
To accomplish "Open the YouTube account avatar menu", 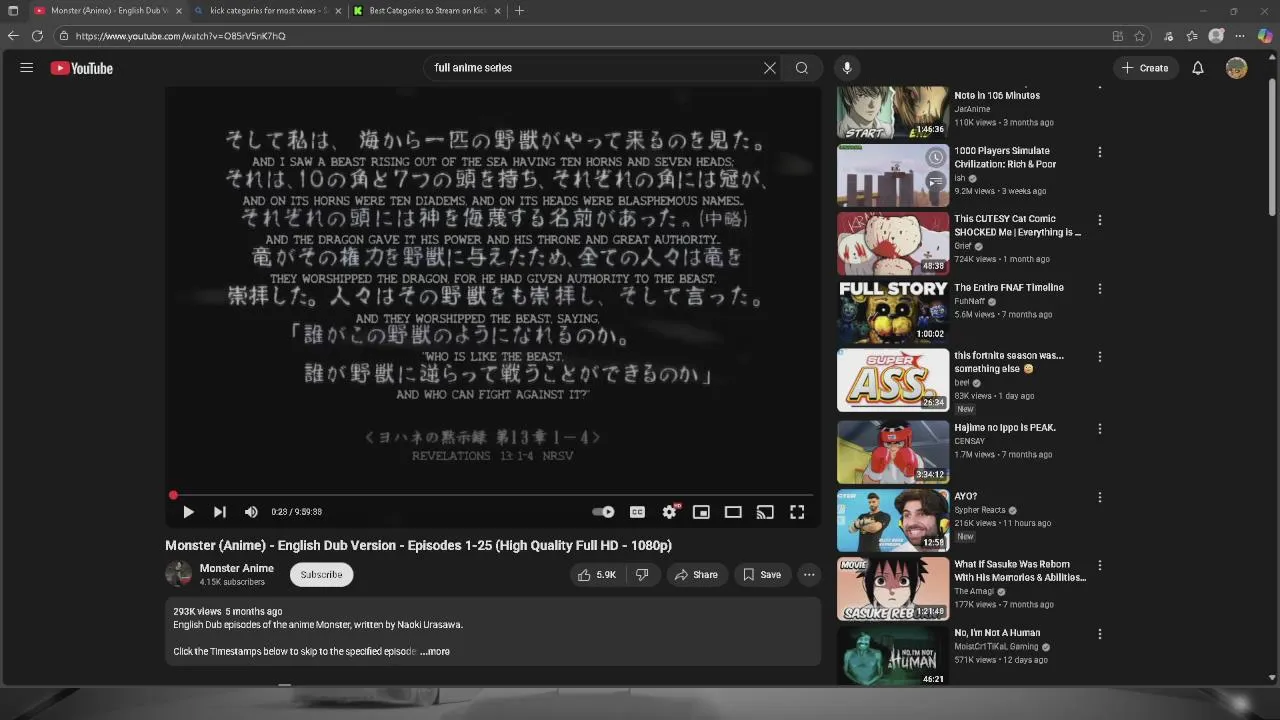I will tap(1237, 68).
